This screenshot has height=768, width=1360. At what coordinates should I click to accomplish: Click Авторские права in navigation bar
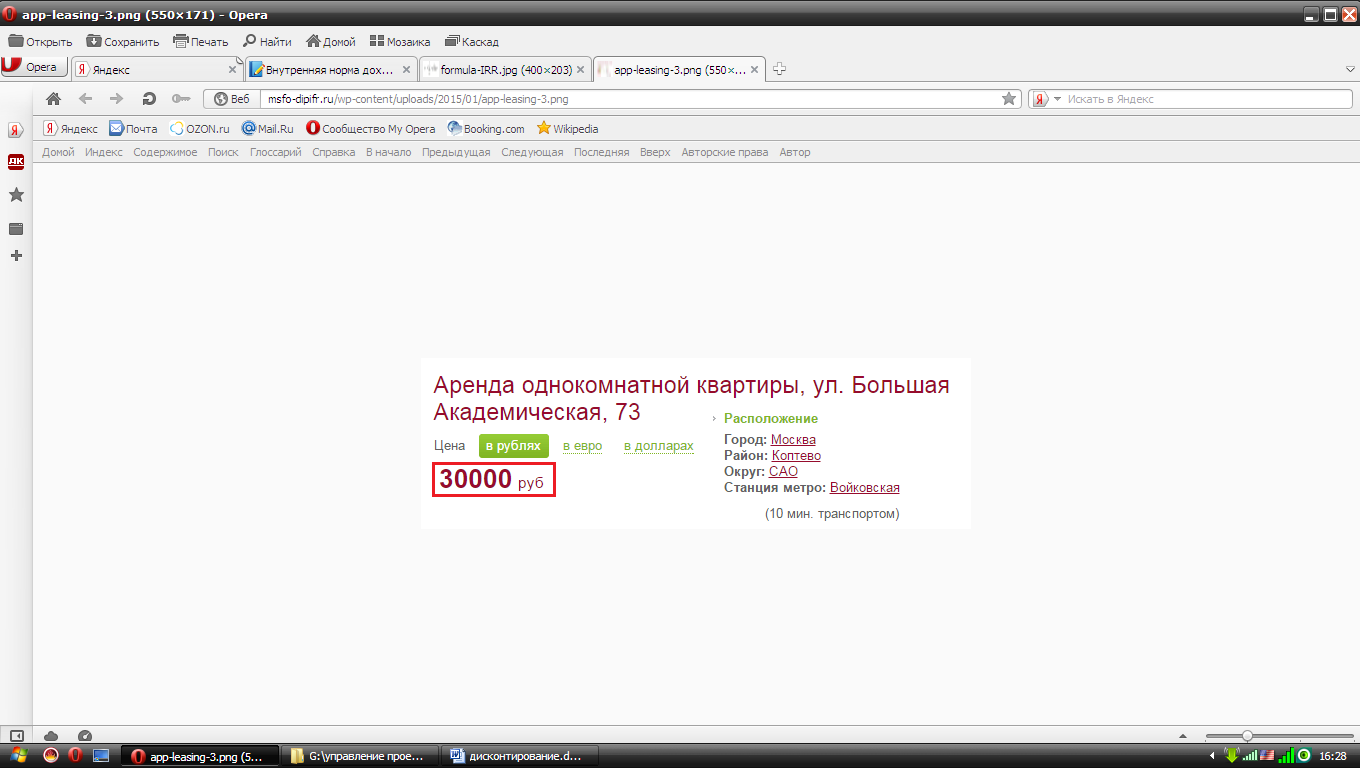coord(725,152)
